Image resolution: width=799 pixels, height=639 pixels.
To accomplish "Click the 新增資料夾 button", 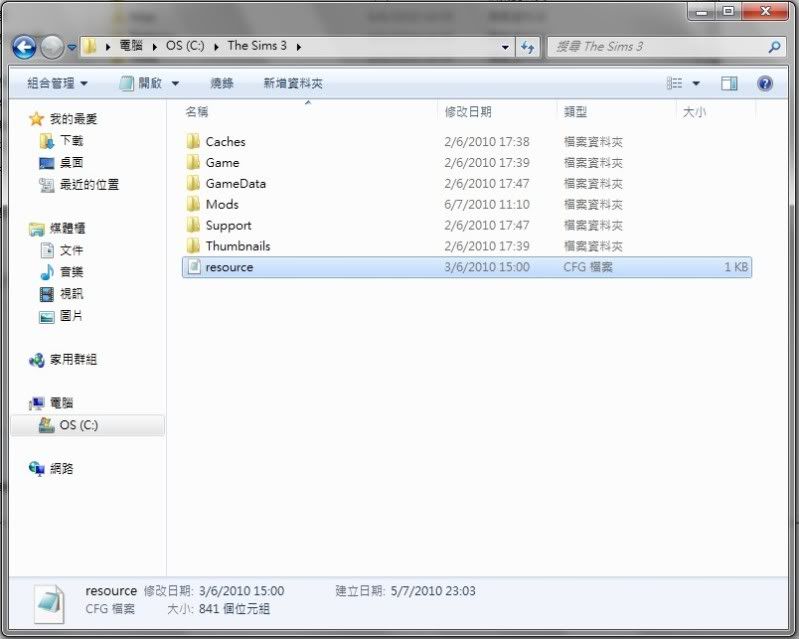I will point(293,84).
